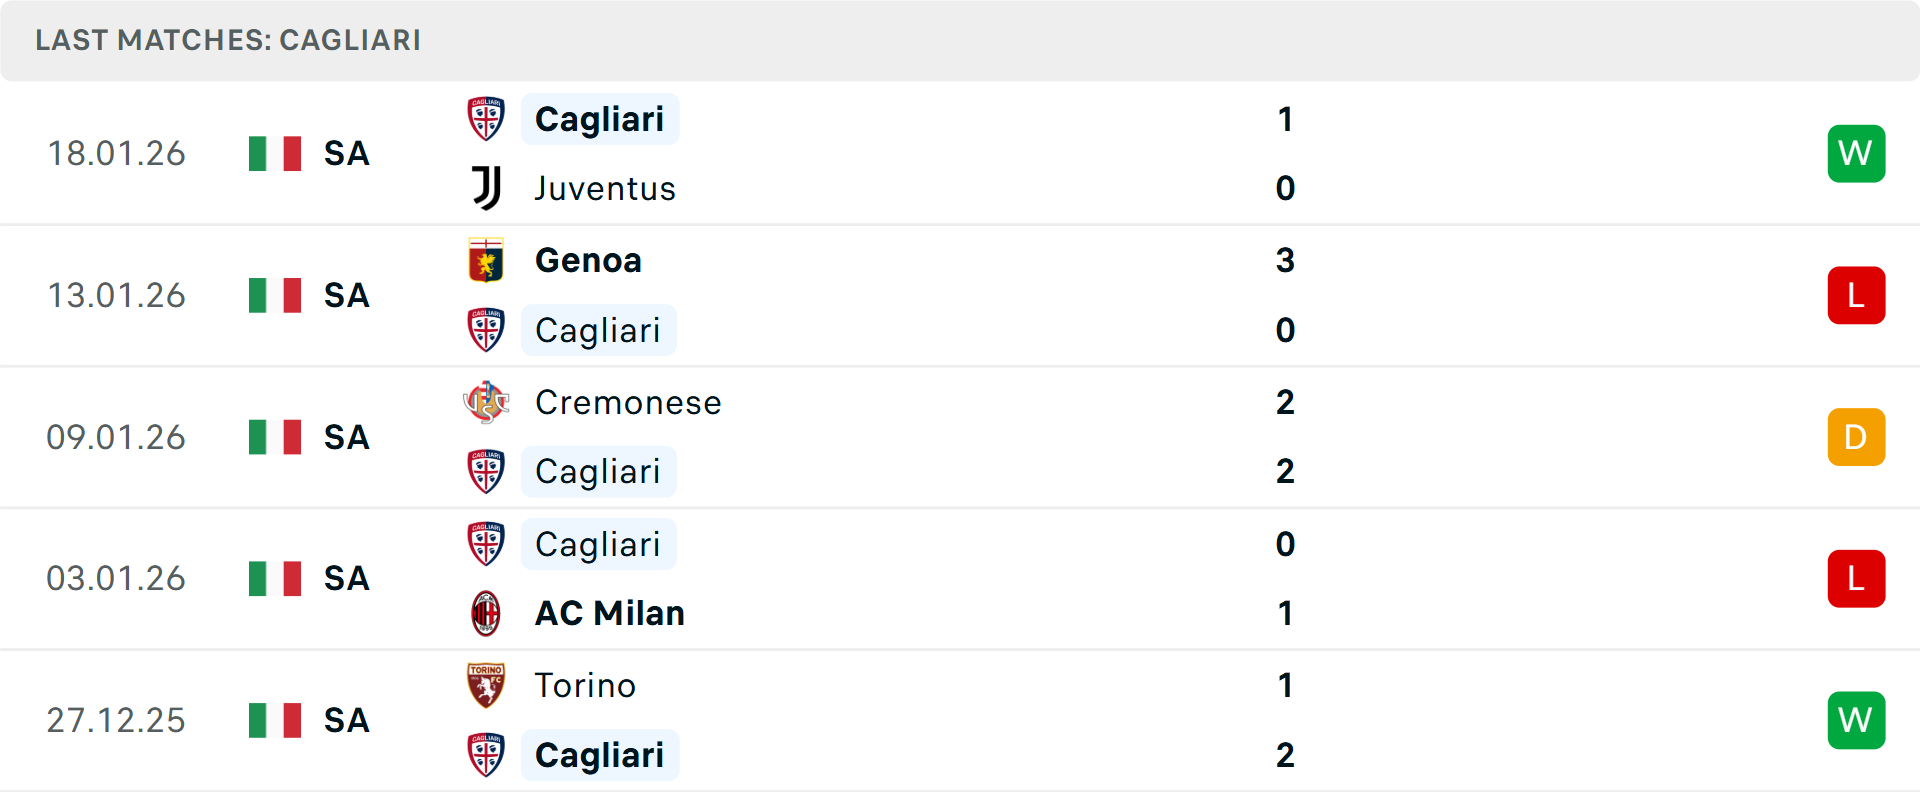Select the 09.01.26 match date

(x=116, y=437)
